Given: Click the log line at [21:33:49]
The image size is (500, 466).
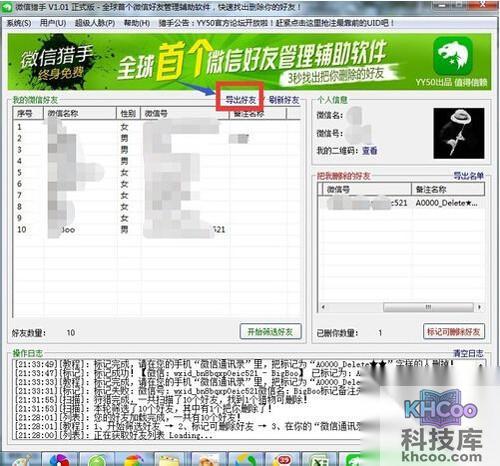Looking at the screenshot, I should pyautogui.click(x=233, y=364).
